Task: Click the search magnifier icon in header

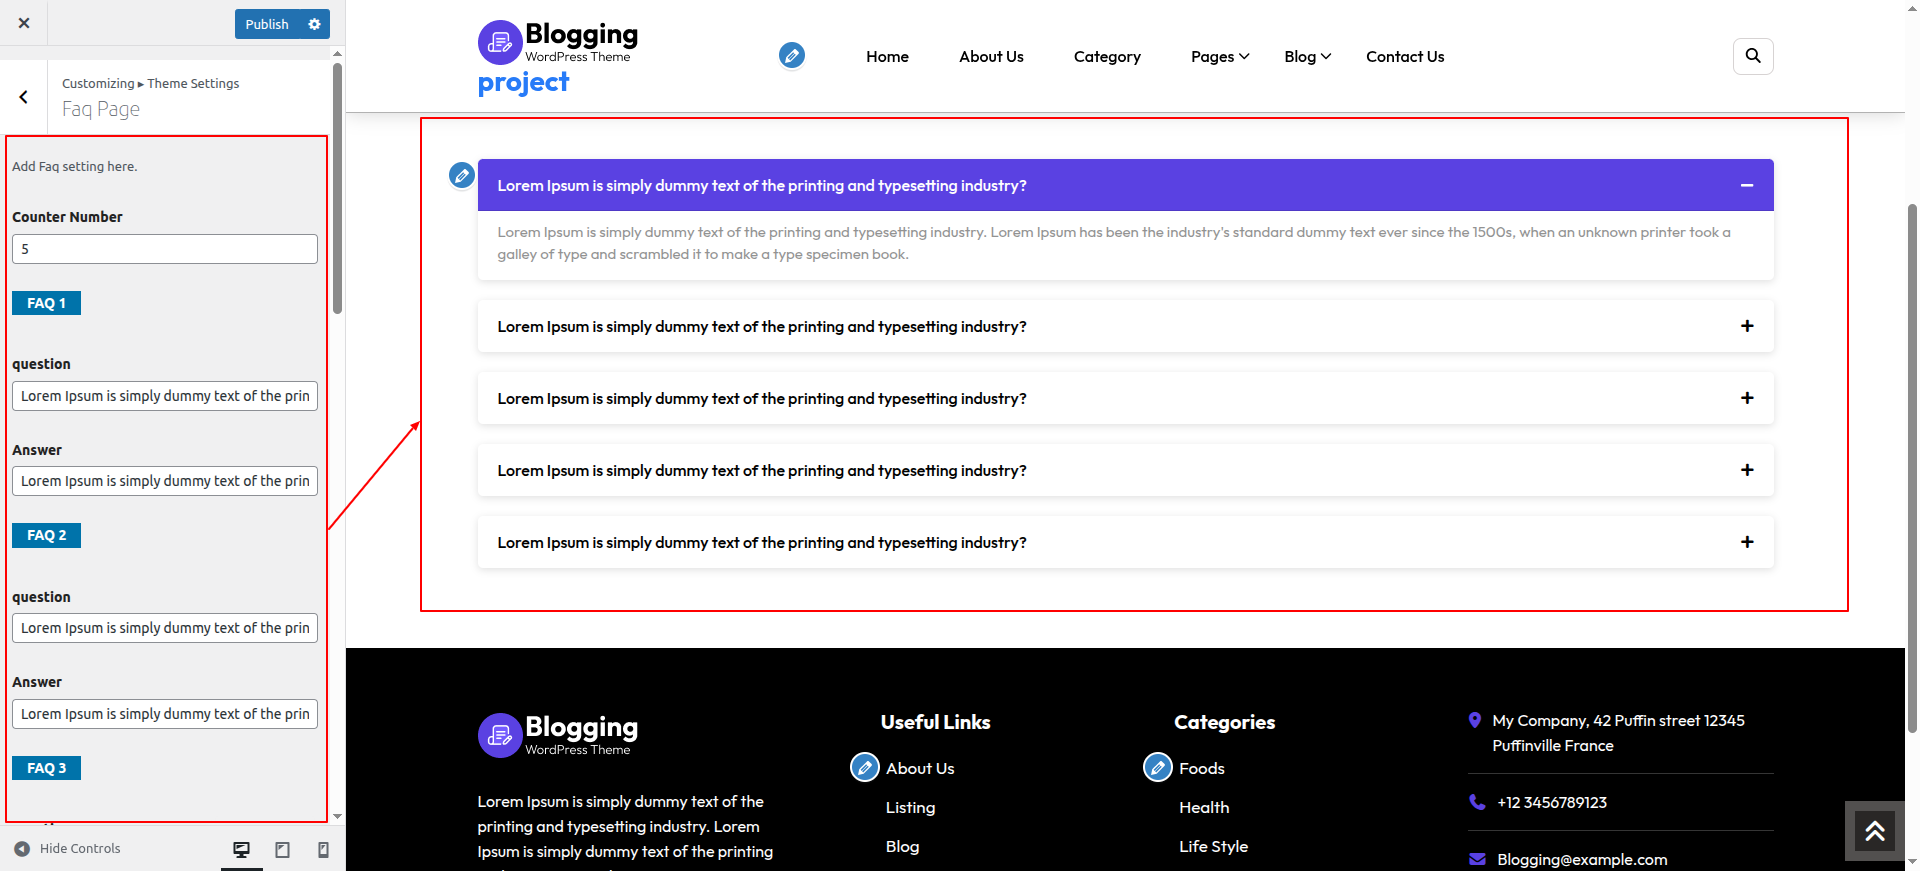Action: [1752, 56]
